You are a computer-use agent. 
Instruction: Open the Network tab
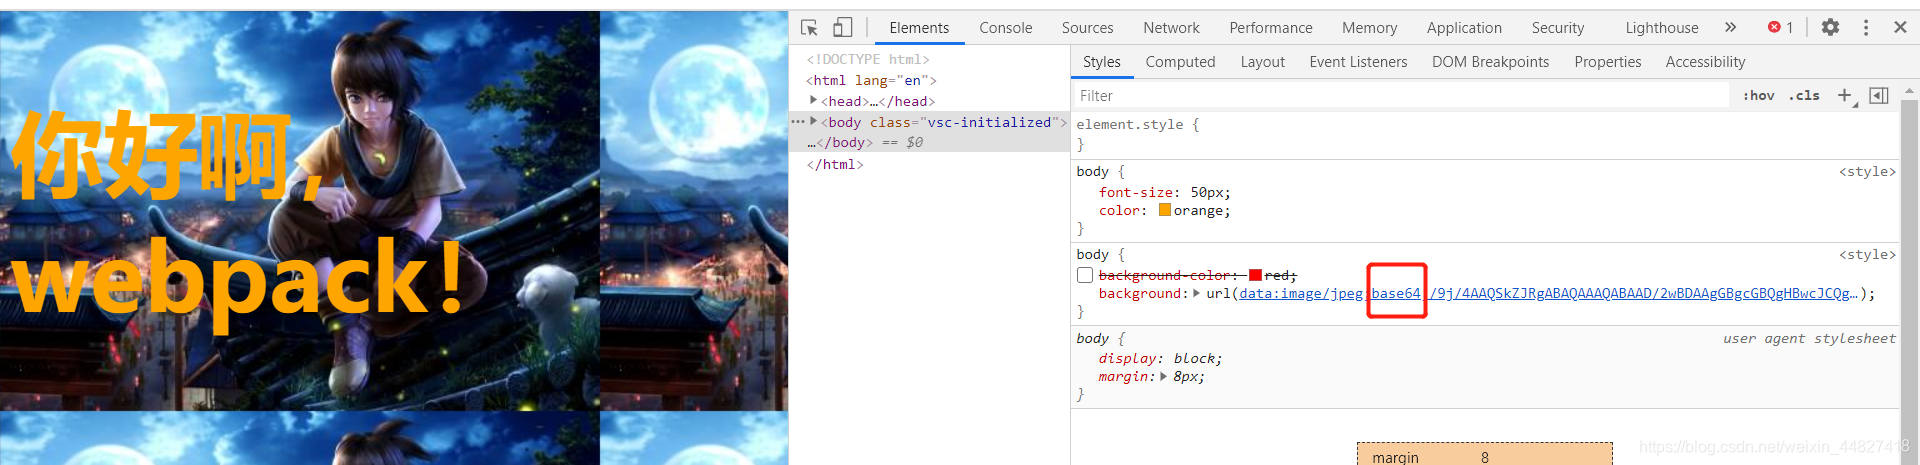[x=1171, y=28]
